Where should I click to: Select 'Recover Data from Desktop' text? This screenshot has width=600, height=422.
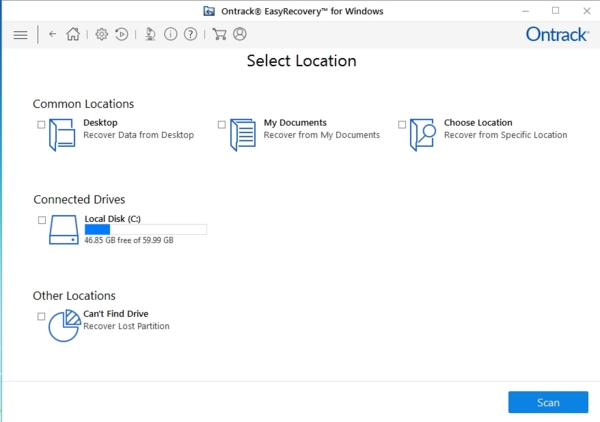tap(139, 135)
